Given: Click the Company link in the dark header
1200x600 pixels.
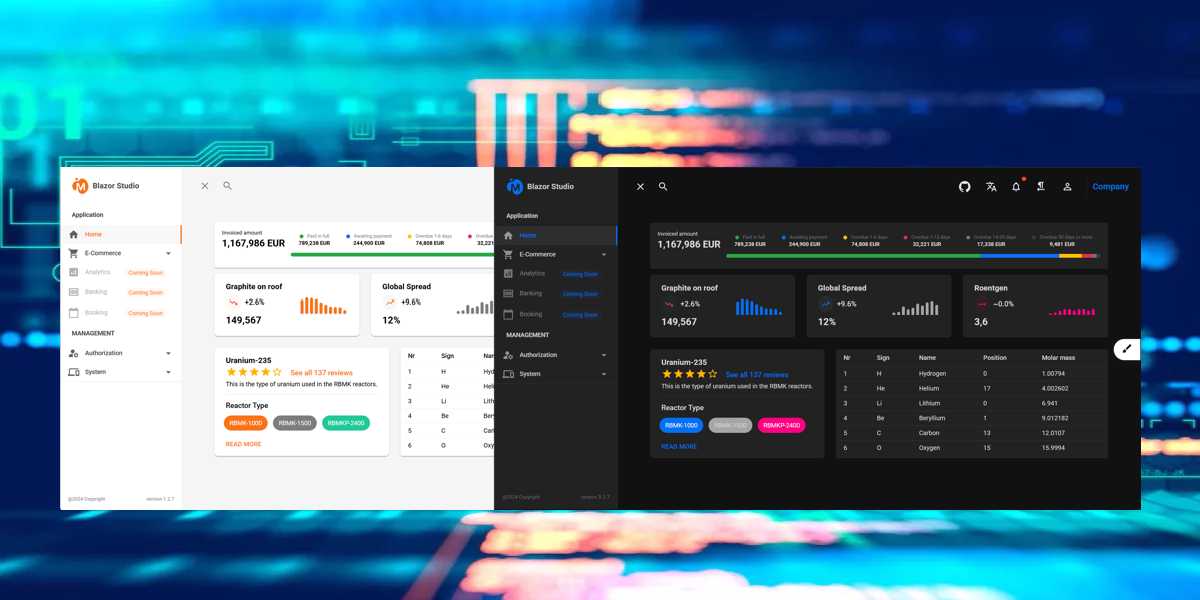Looking at the screenshot, I should pos(1110,187).
